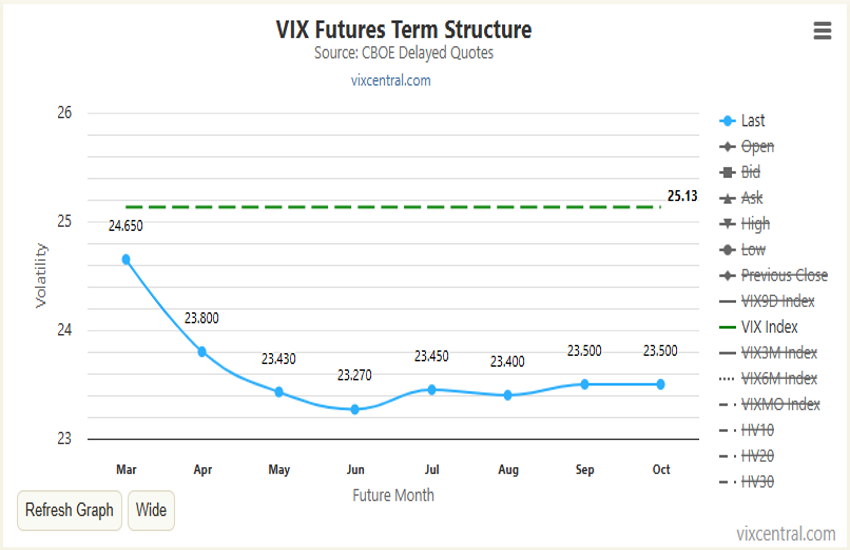Viewport: 850px width, 550px height.
Task: Click the Wide button
Action: (x=151, y=510)
